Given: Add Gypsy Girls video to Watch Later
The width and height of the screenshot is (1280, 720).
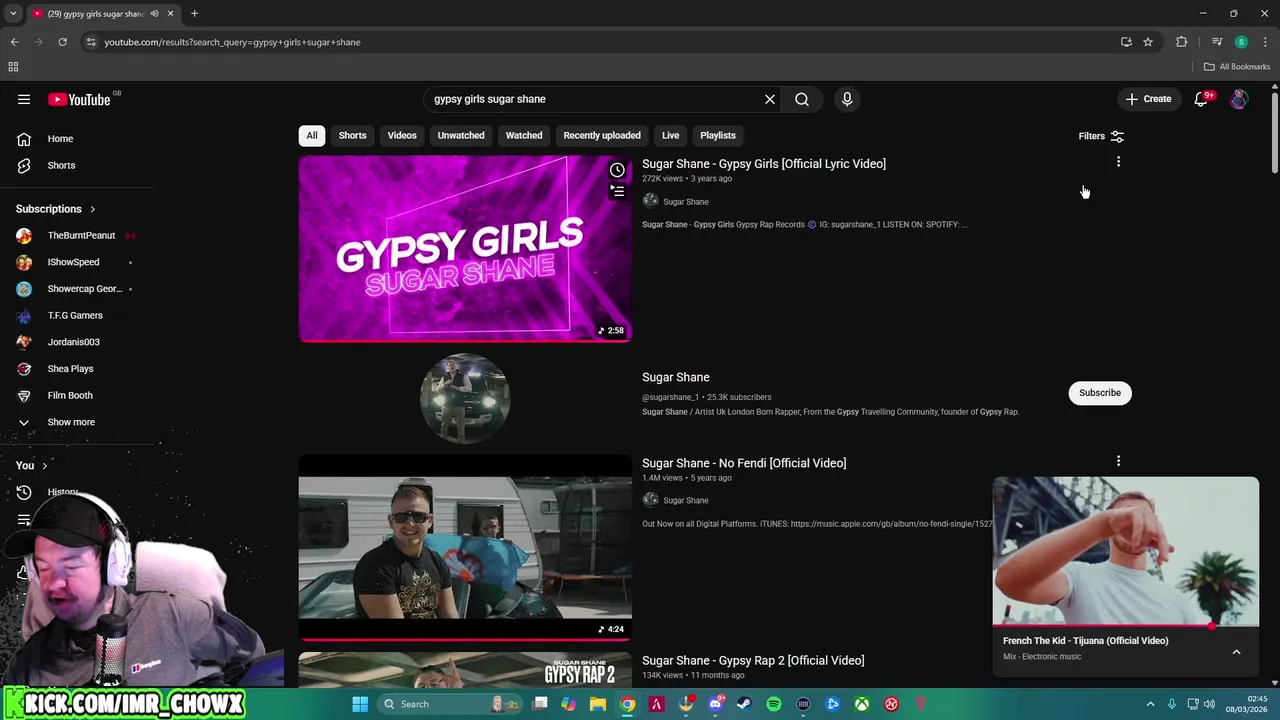Looking at the screenshot, I should point(617,170).
